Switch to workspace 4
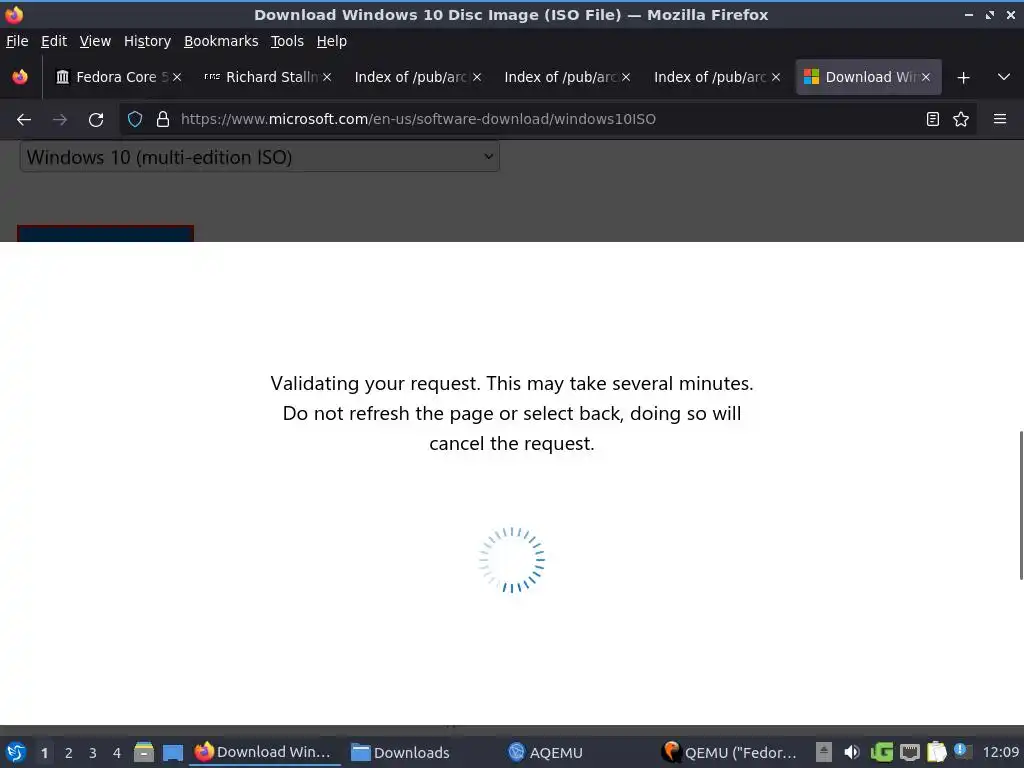1024x768 pixels. (117, 753)
